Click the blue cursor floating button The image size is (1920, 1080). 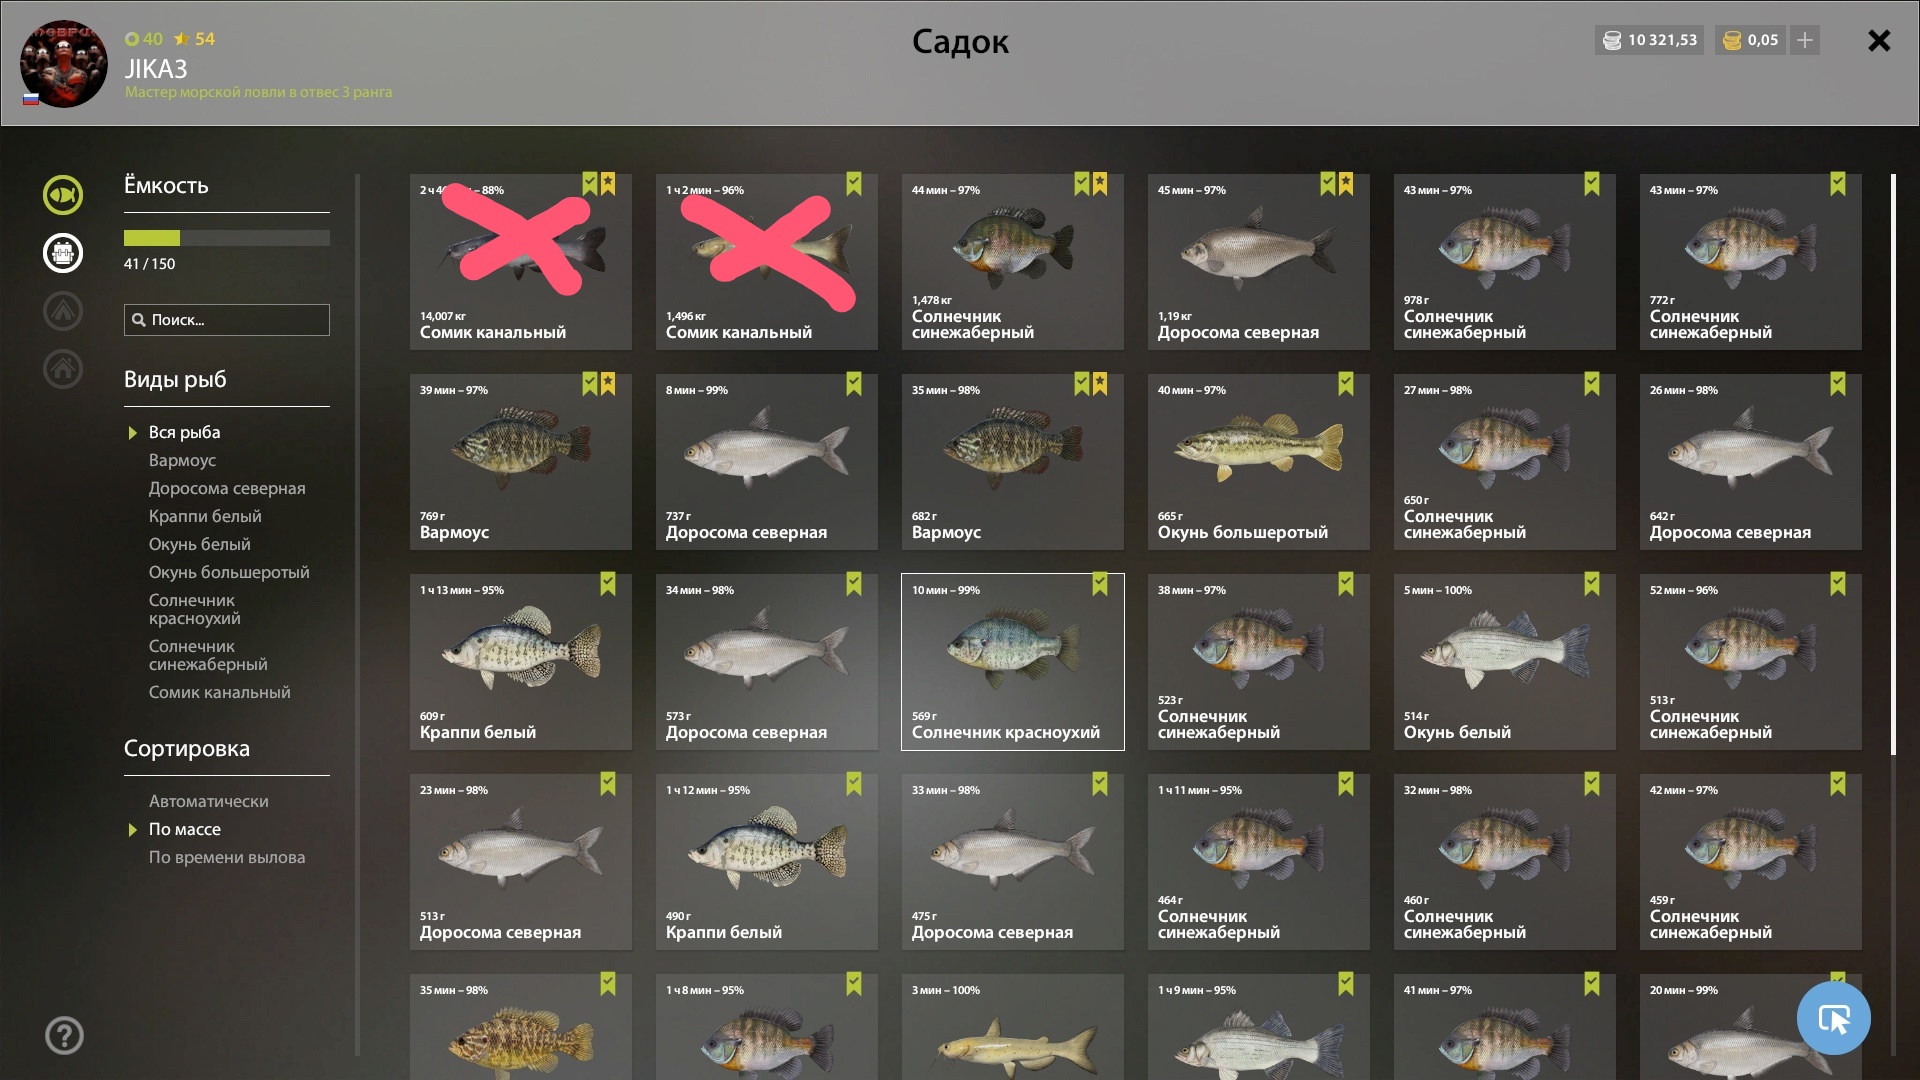tap(1833, 1018)
